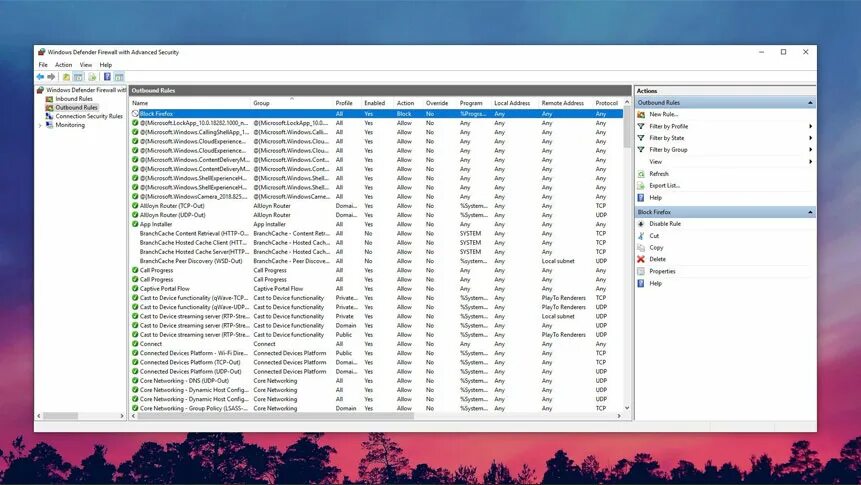The width and height of the screenshot is (861, 485).
Task: Click the blue Help toolbar icon
Action: (107, 77)
